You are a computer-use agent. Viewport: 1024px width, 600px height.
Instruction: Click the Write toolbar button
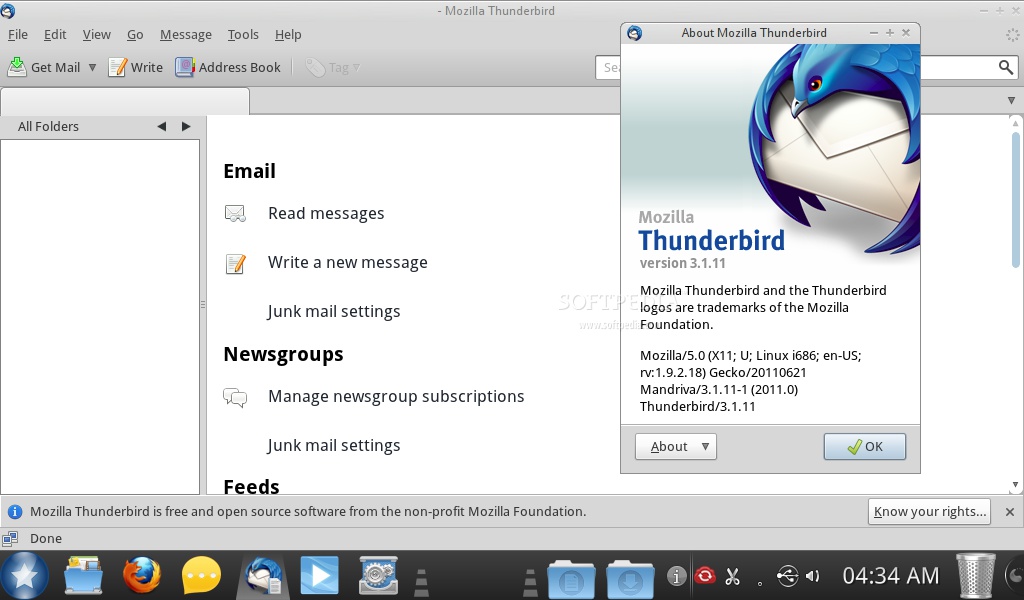pyautogui.click(x=136, y=67)
